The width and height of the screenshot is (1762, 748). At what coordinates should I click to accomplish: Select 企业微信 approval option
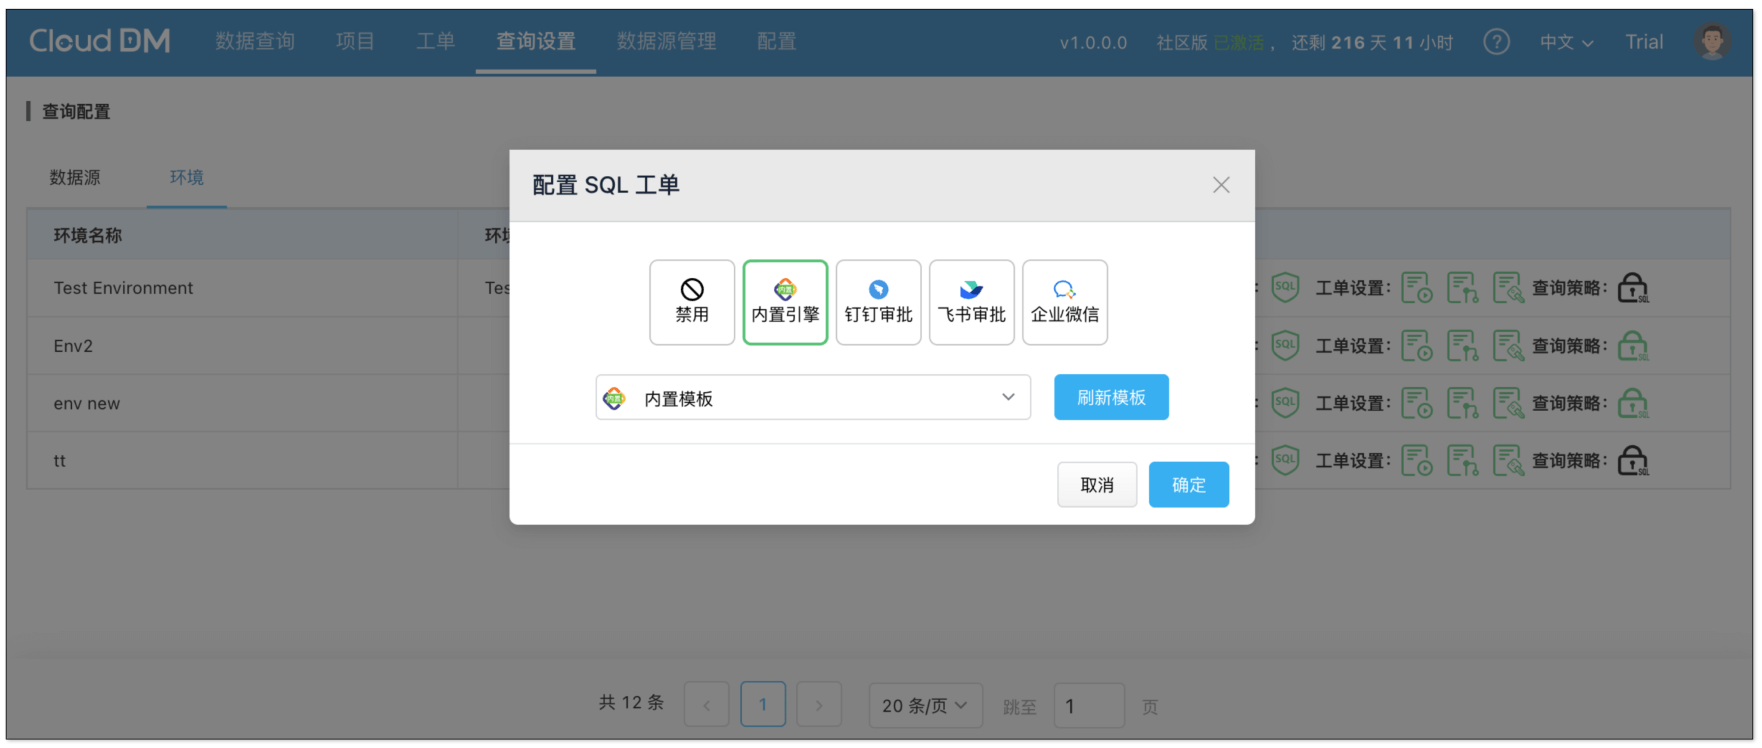(1064, 302)
